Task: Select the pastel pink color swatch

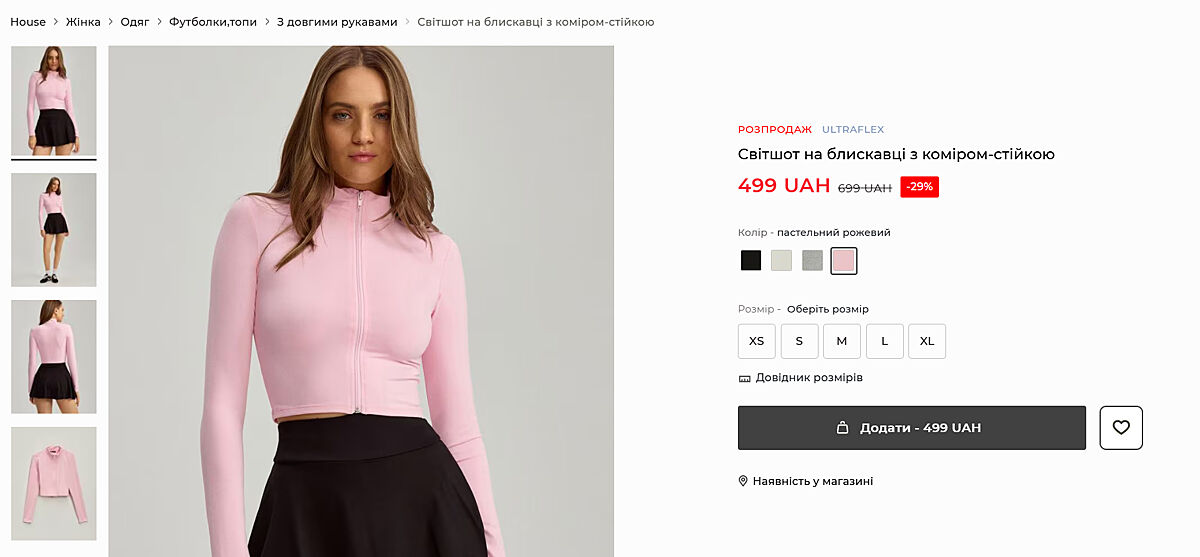Action: [844, 261]
